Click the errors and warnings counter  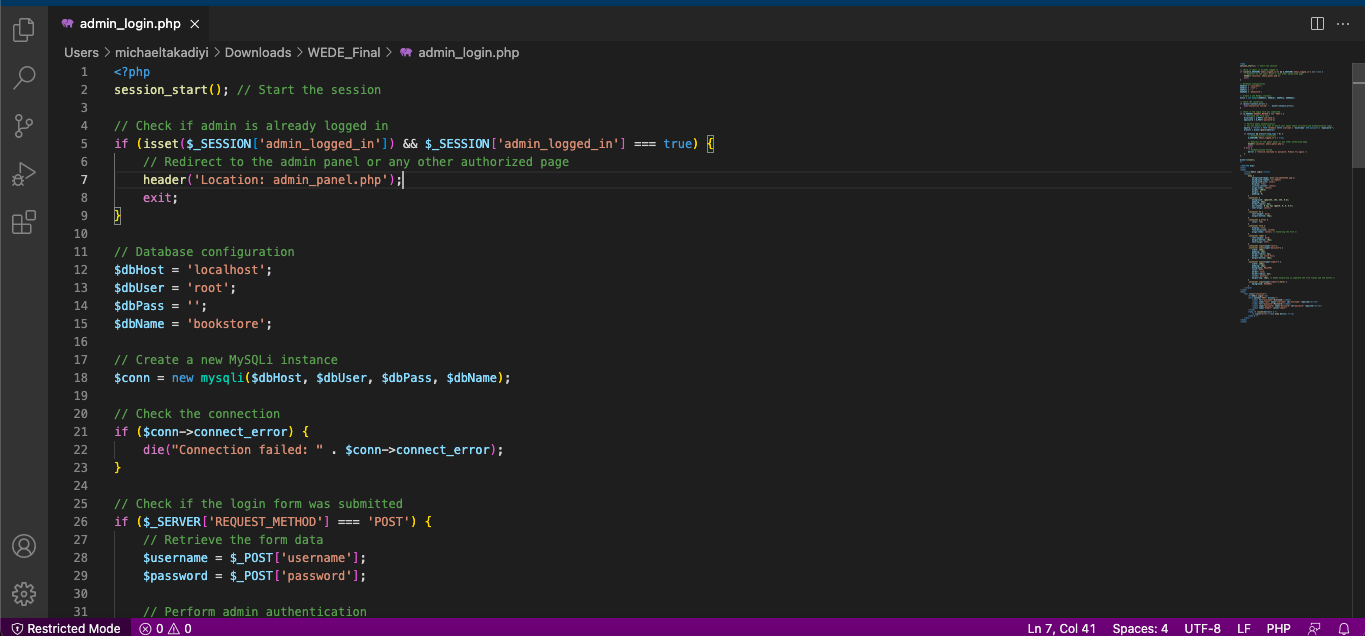(166, 628)
